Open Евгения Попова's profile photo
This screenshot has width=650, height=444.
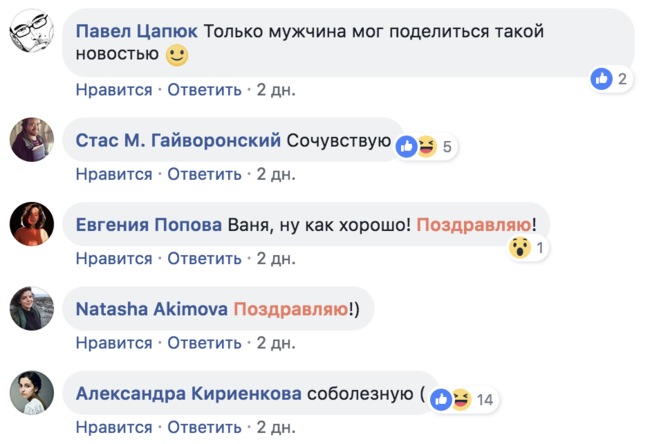(x=31, y=223)
